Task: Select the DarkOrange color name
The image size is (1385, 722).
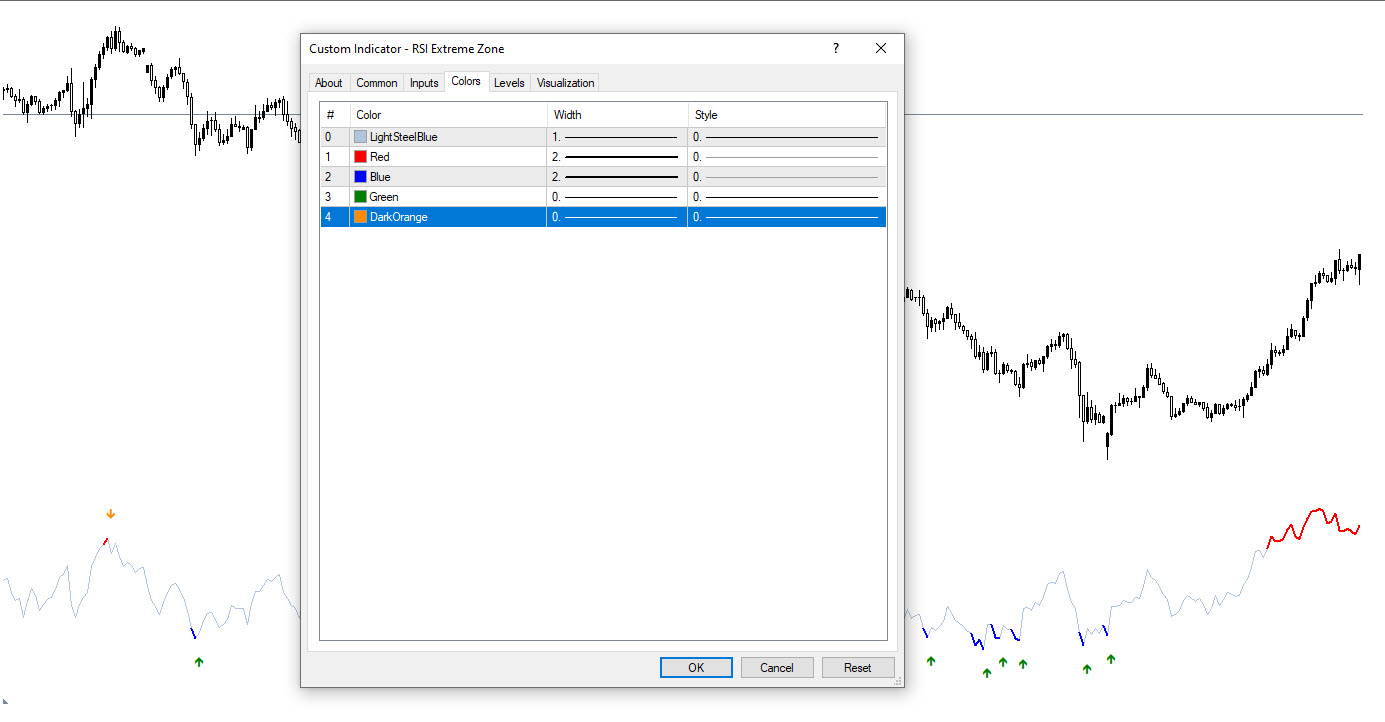Action: (x=398, y=217)
